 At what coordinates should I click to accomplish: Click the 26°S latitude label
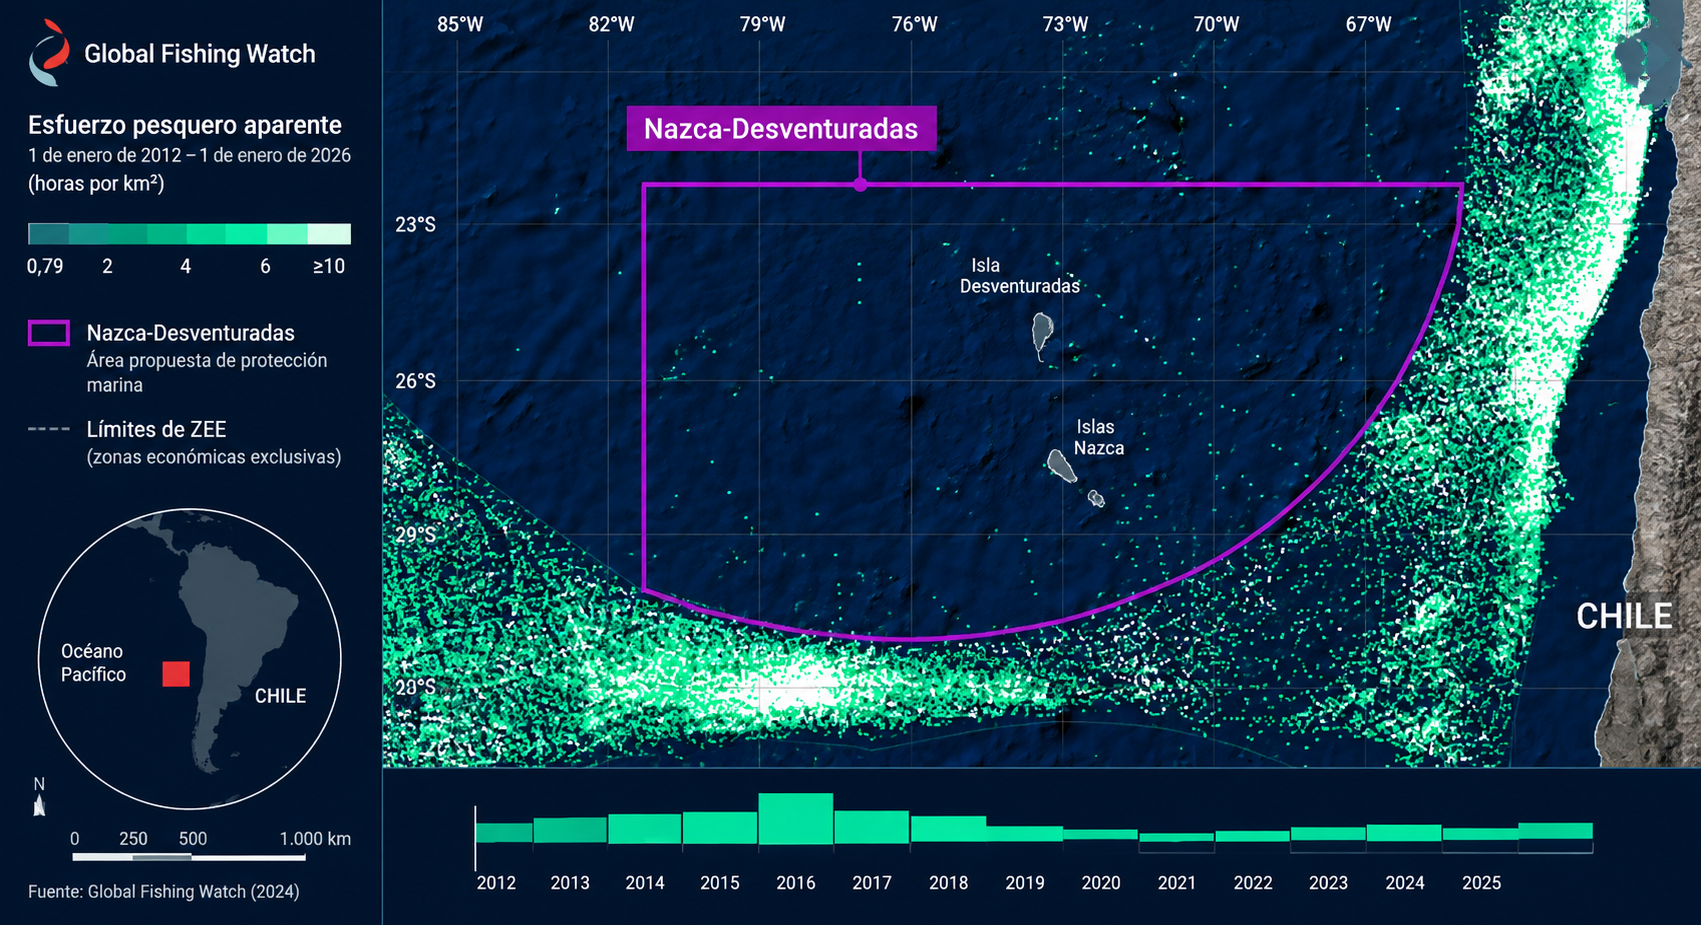[x=415, y=381]
